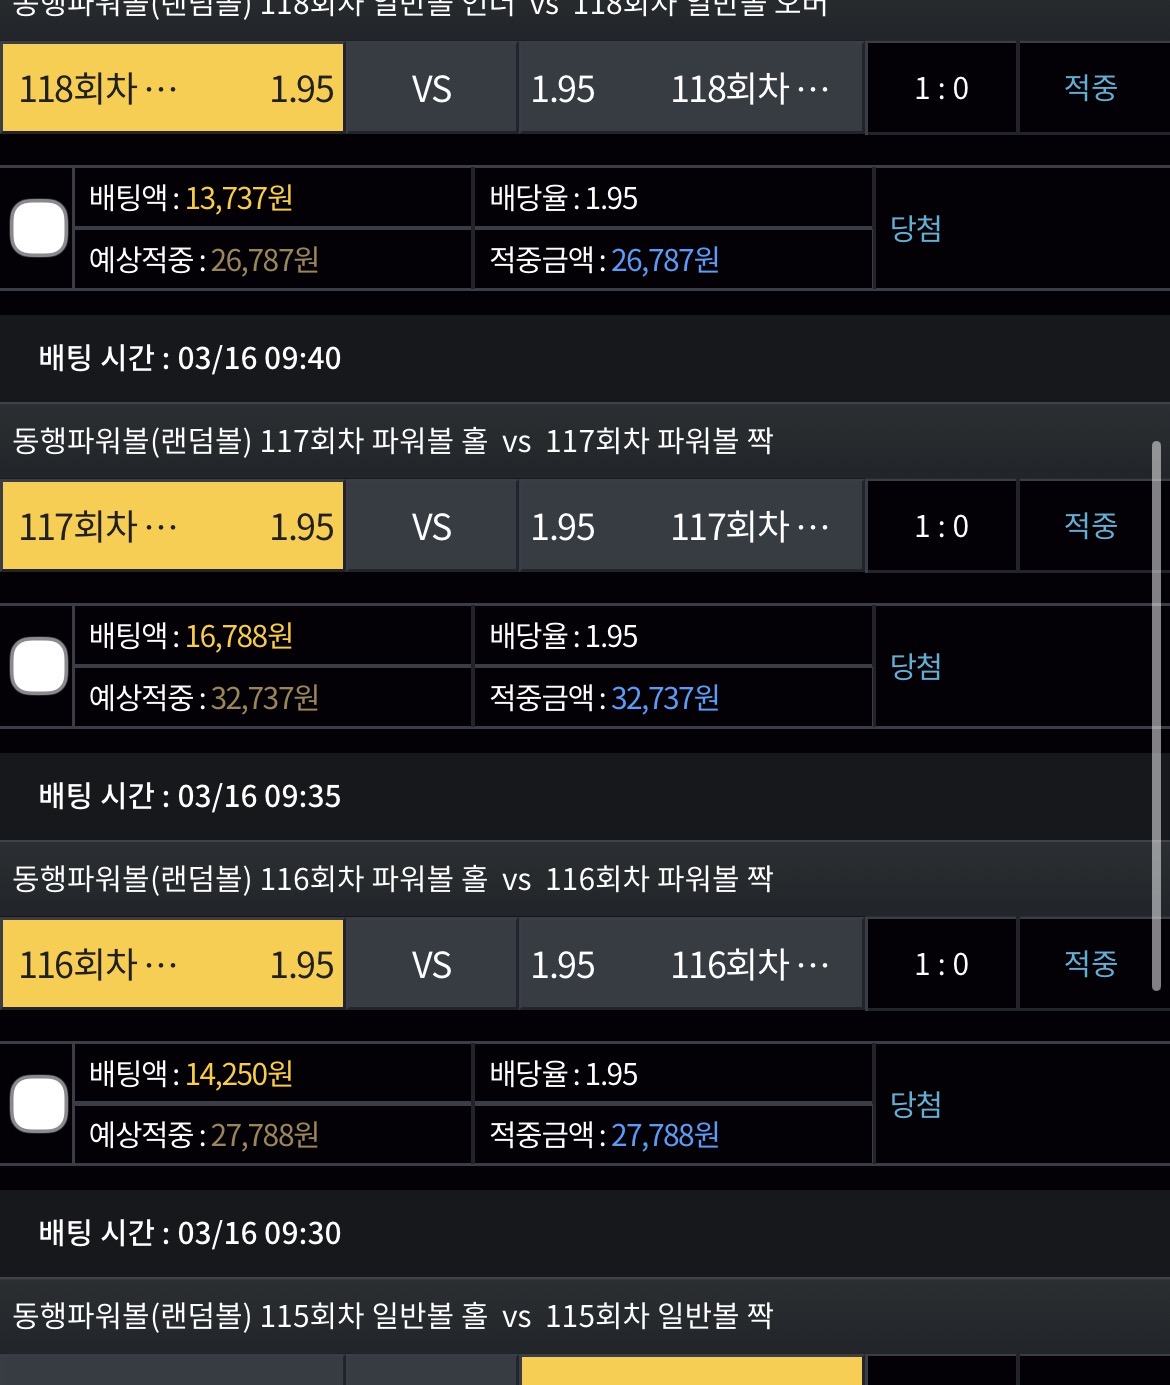Viewport: 1170px width, 1385px height.
Task: Click the vertical scrollbar on right edge
Action: pos(1157,715)
